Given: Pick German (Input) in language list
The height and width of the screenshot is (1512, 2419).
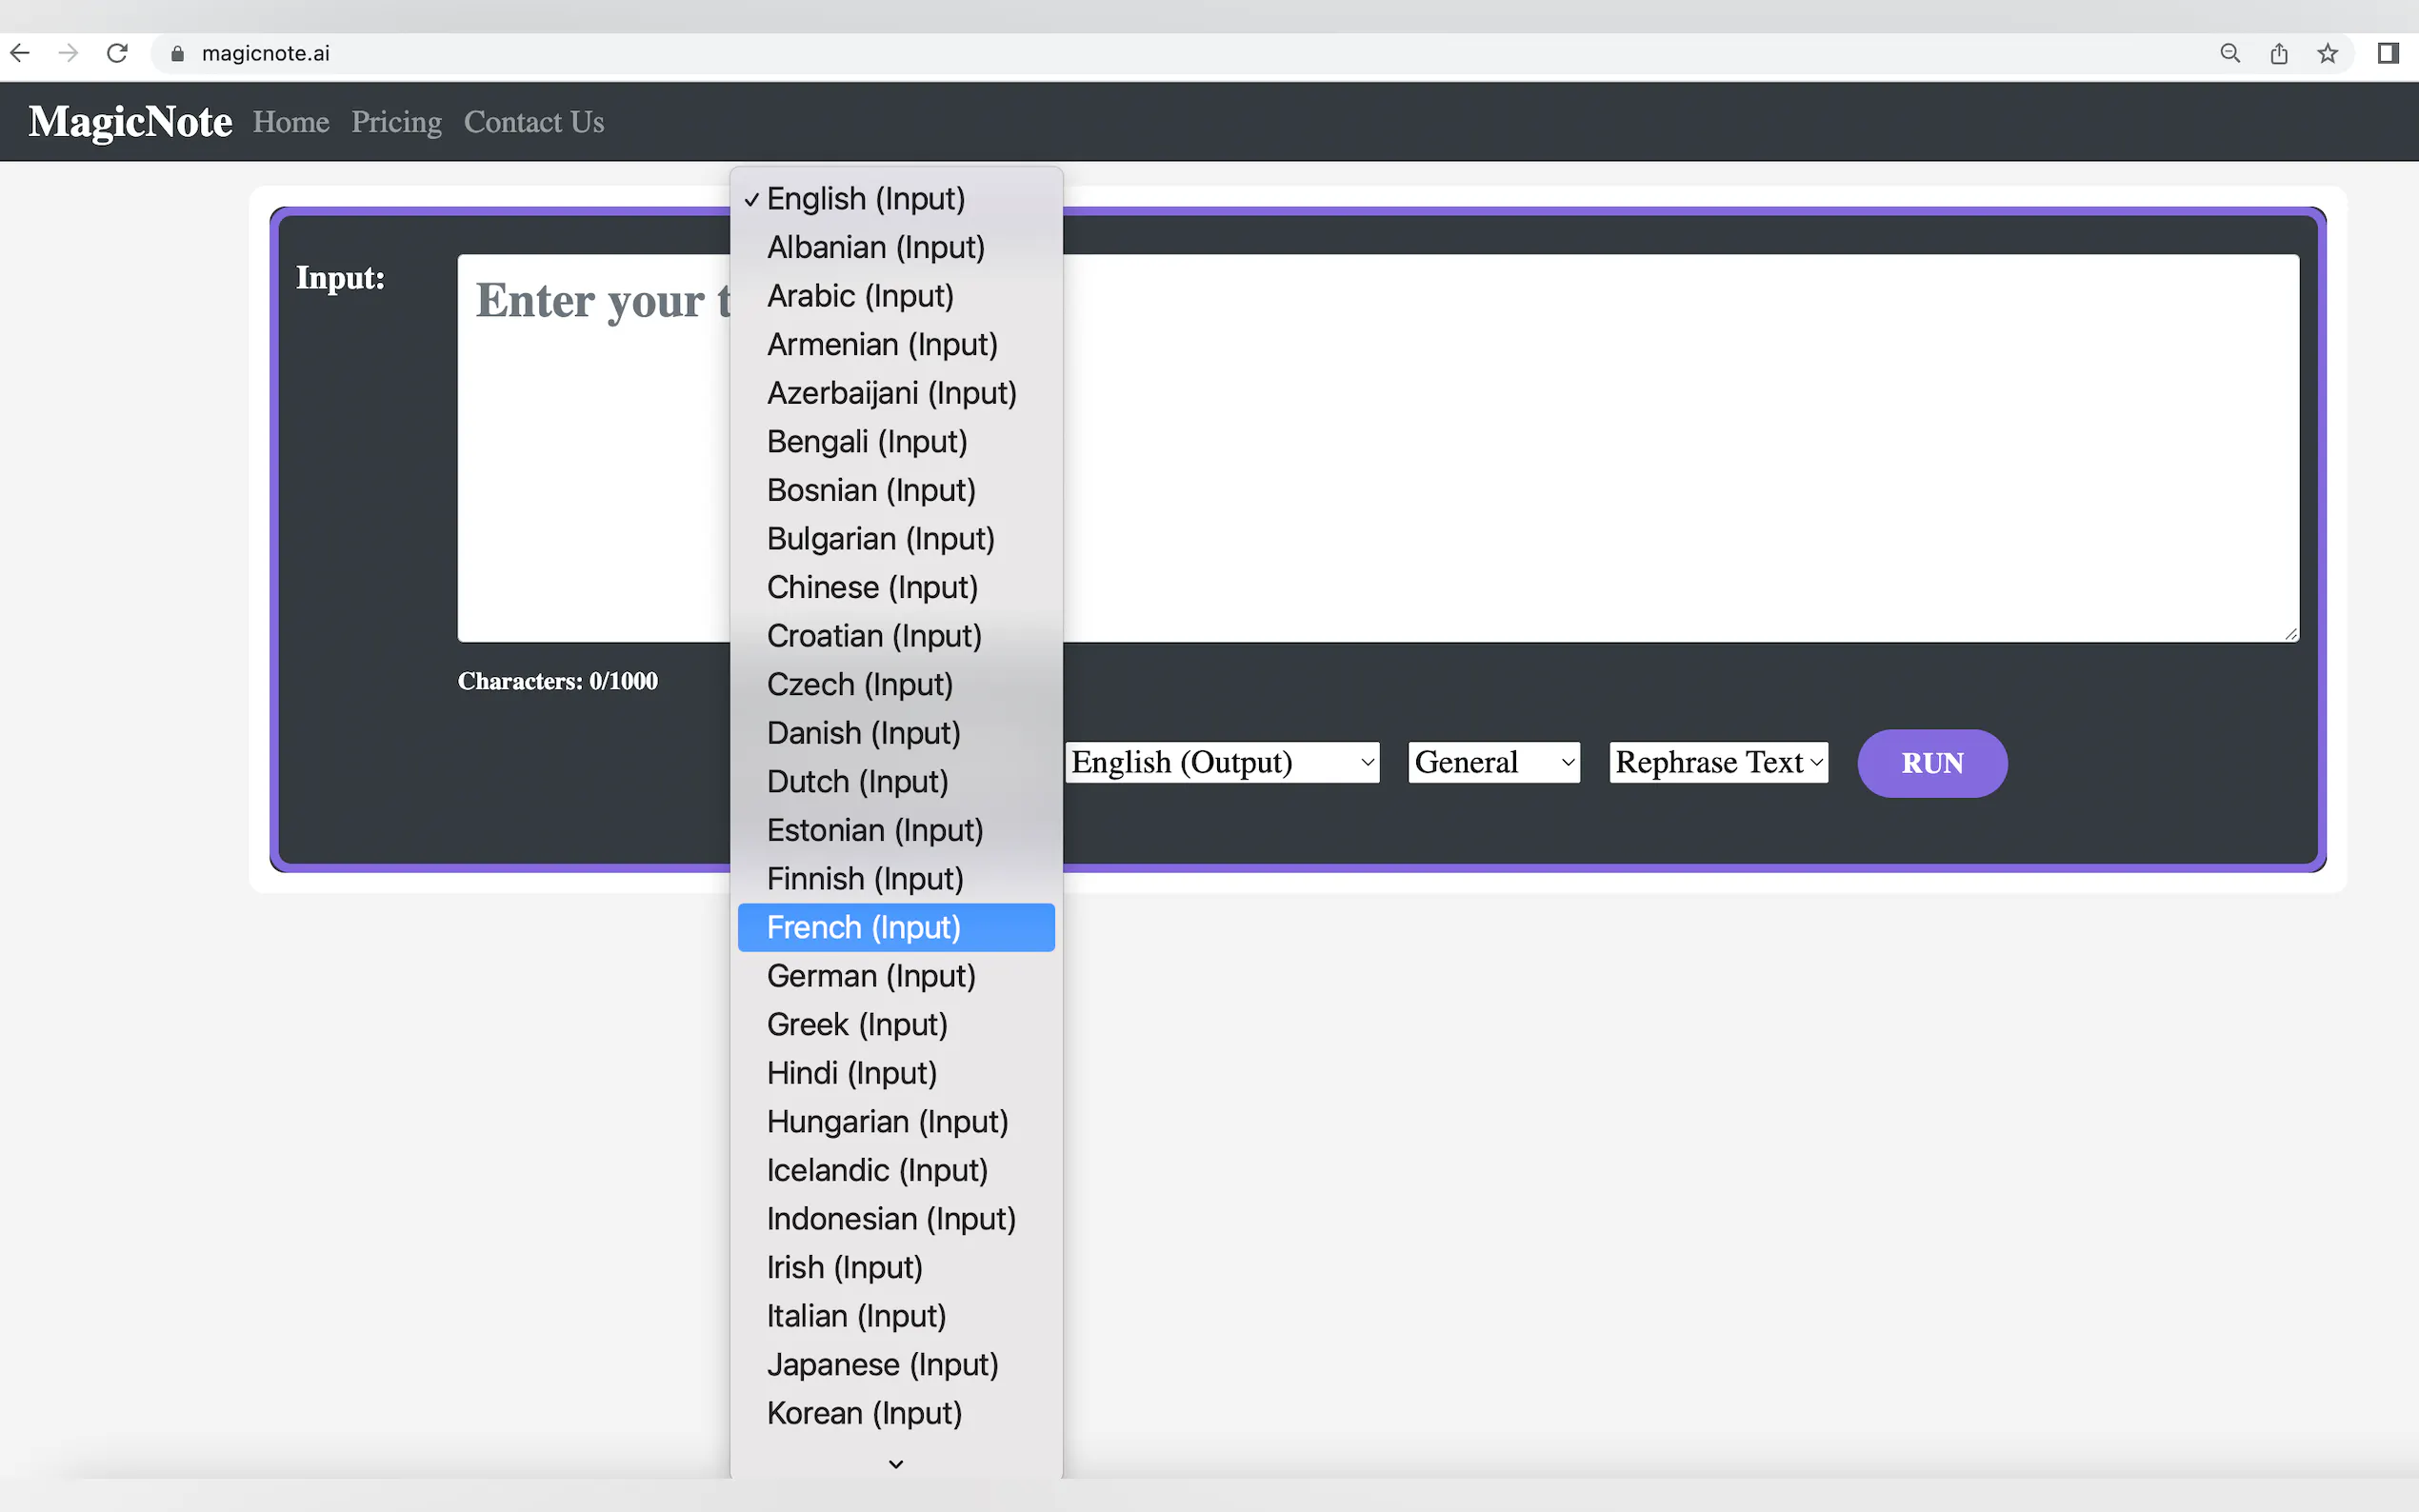Looking at the screenshot, I should coord(871,975).
